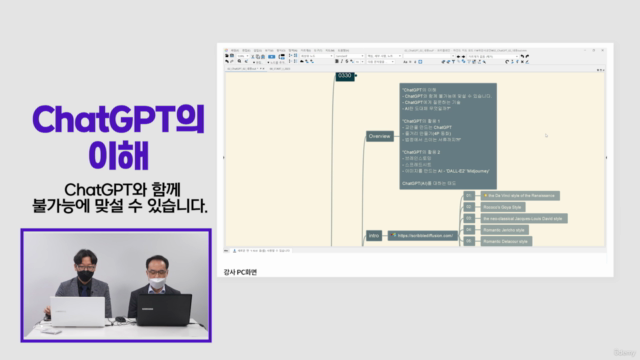Image resolution: width=640 pixels, height=360 pixels.
Task: Toggle bold formatting button
Action: 337,61
